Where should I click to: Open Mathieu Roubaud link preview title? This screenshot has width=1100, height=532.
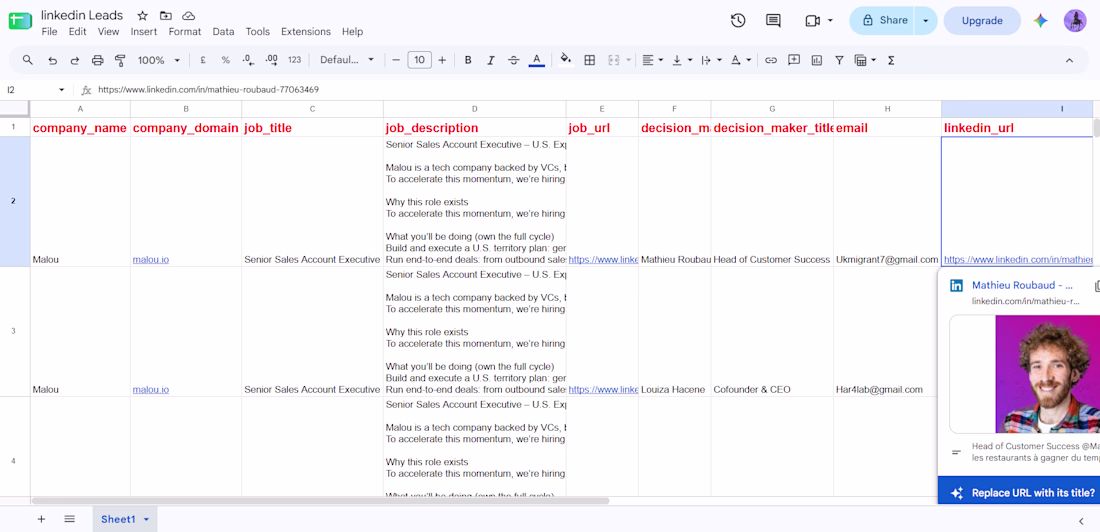[x=1022, y=286]
